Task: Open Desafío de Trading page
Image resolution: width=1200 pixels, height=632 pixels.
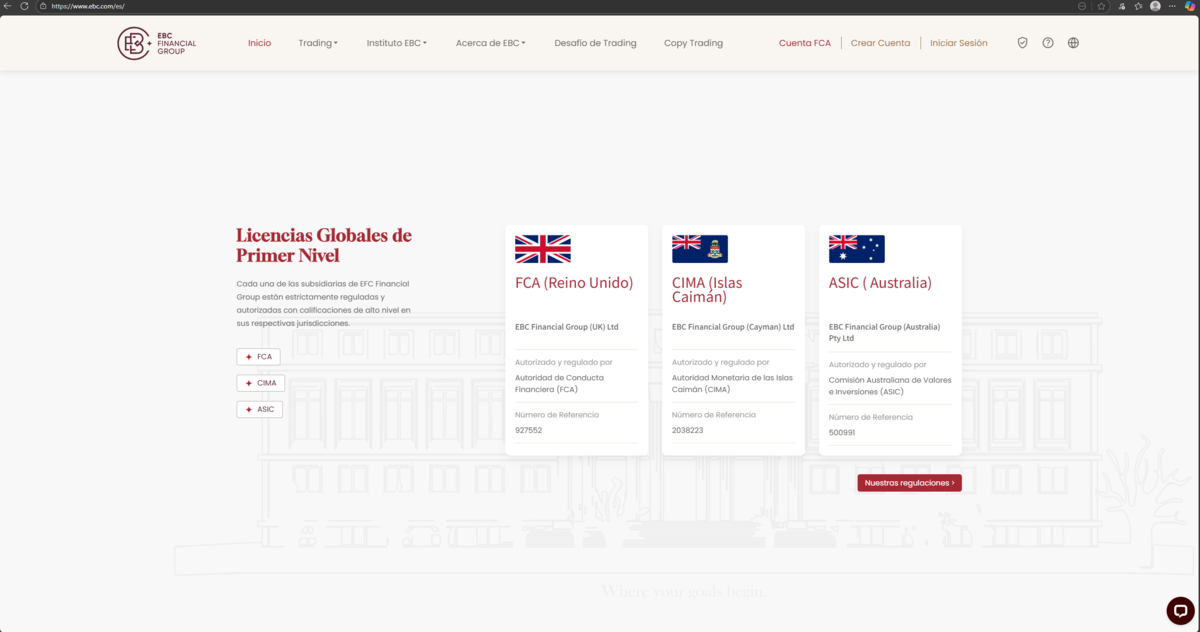Action: (595, 43)
